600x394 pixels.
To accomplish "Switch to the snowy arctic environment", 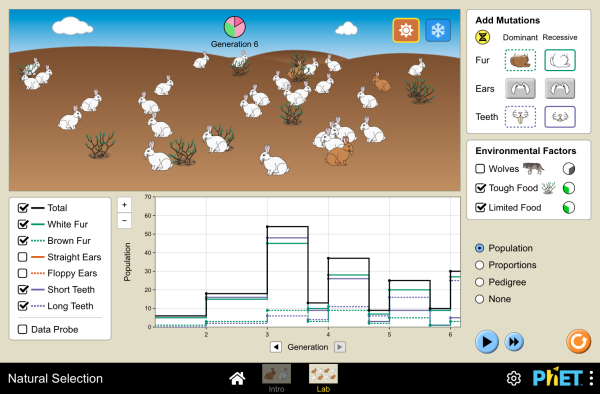I will click(438, 30).
